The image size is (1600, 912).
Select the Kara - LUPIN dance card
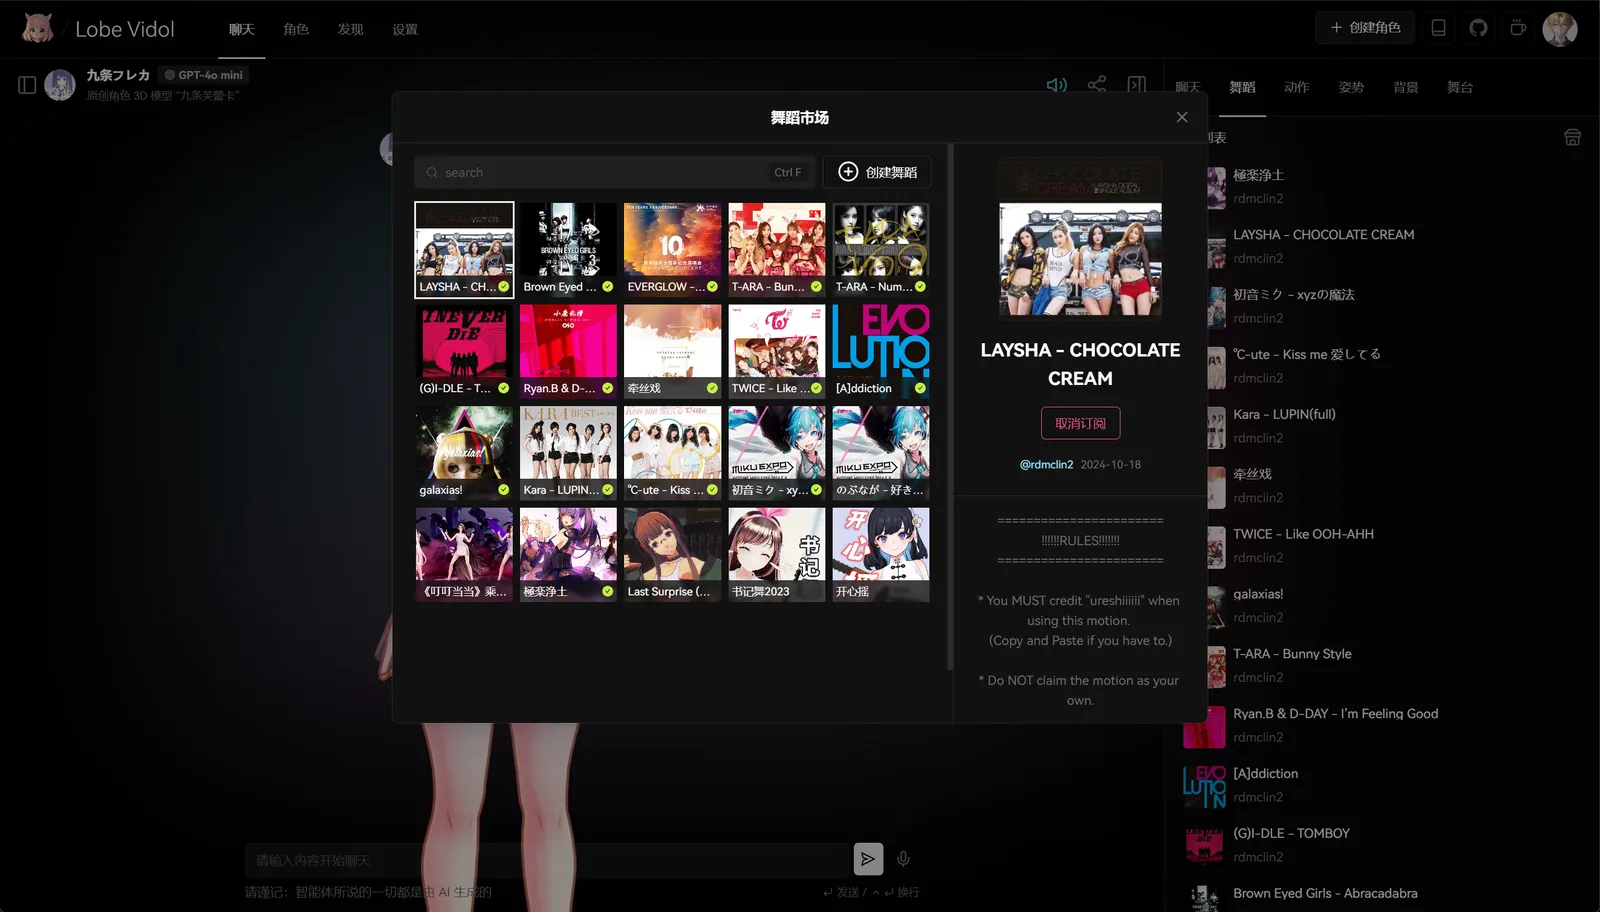(x=568, y=453)
